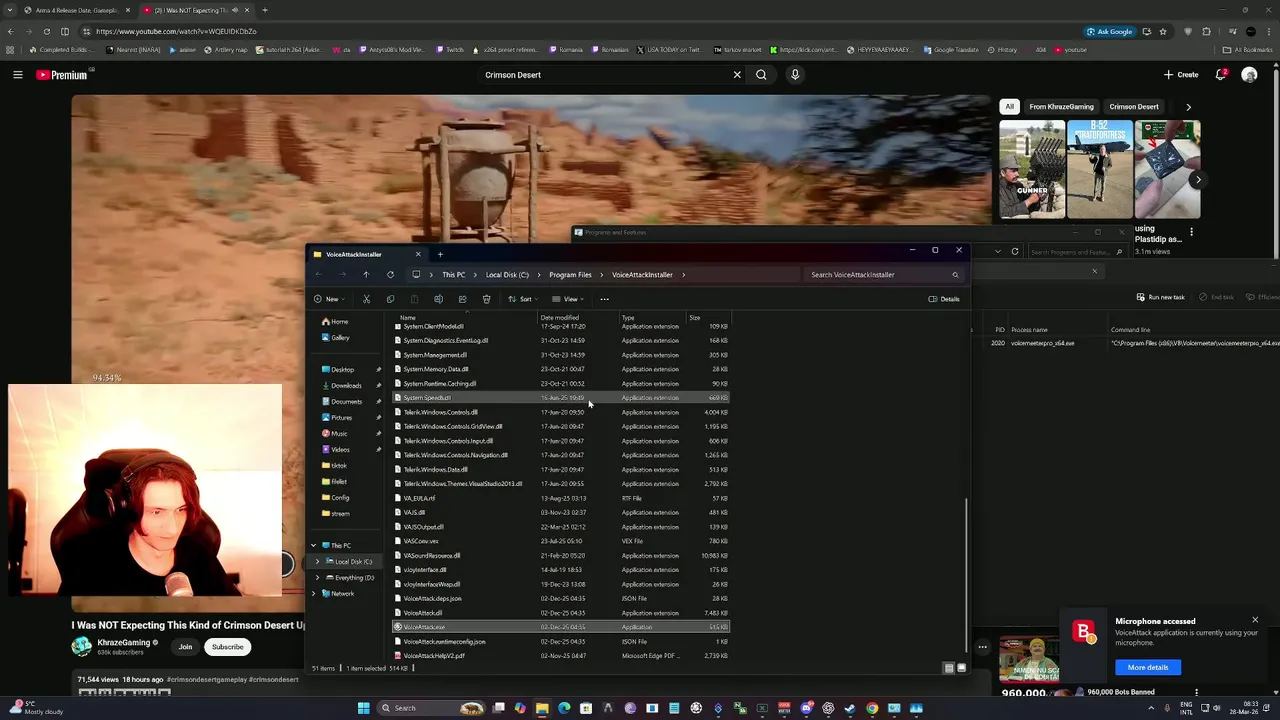1280x720 pixels.
Task: Reload the browser page
Action: pyautogui.click(x=46, y=31)
